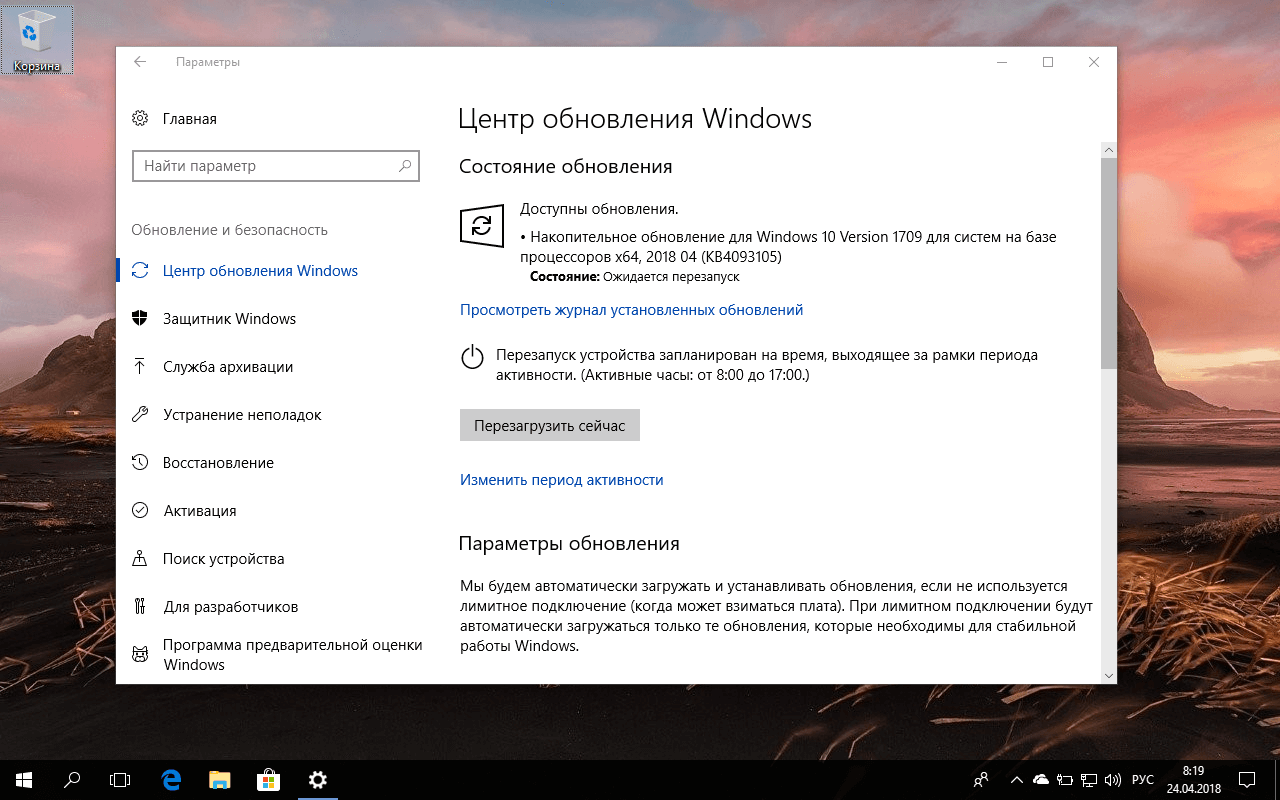This screenshot has width=1280, height=800.
Task: Click Перезагрузить сейчас button
Action: [x=549, y=424]
